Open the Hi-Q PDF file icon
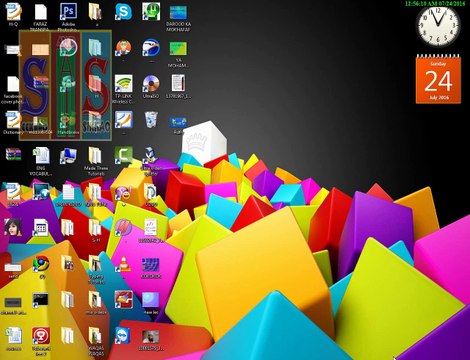The width and height of the screenshot is (470, 360). (x=13, y=12)
